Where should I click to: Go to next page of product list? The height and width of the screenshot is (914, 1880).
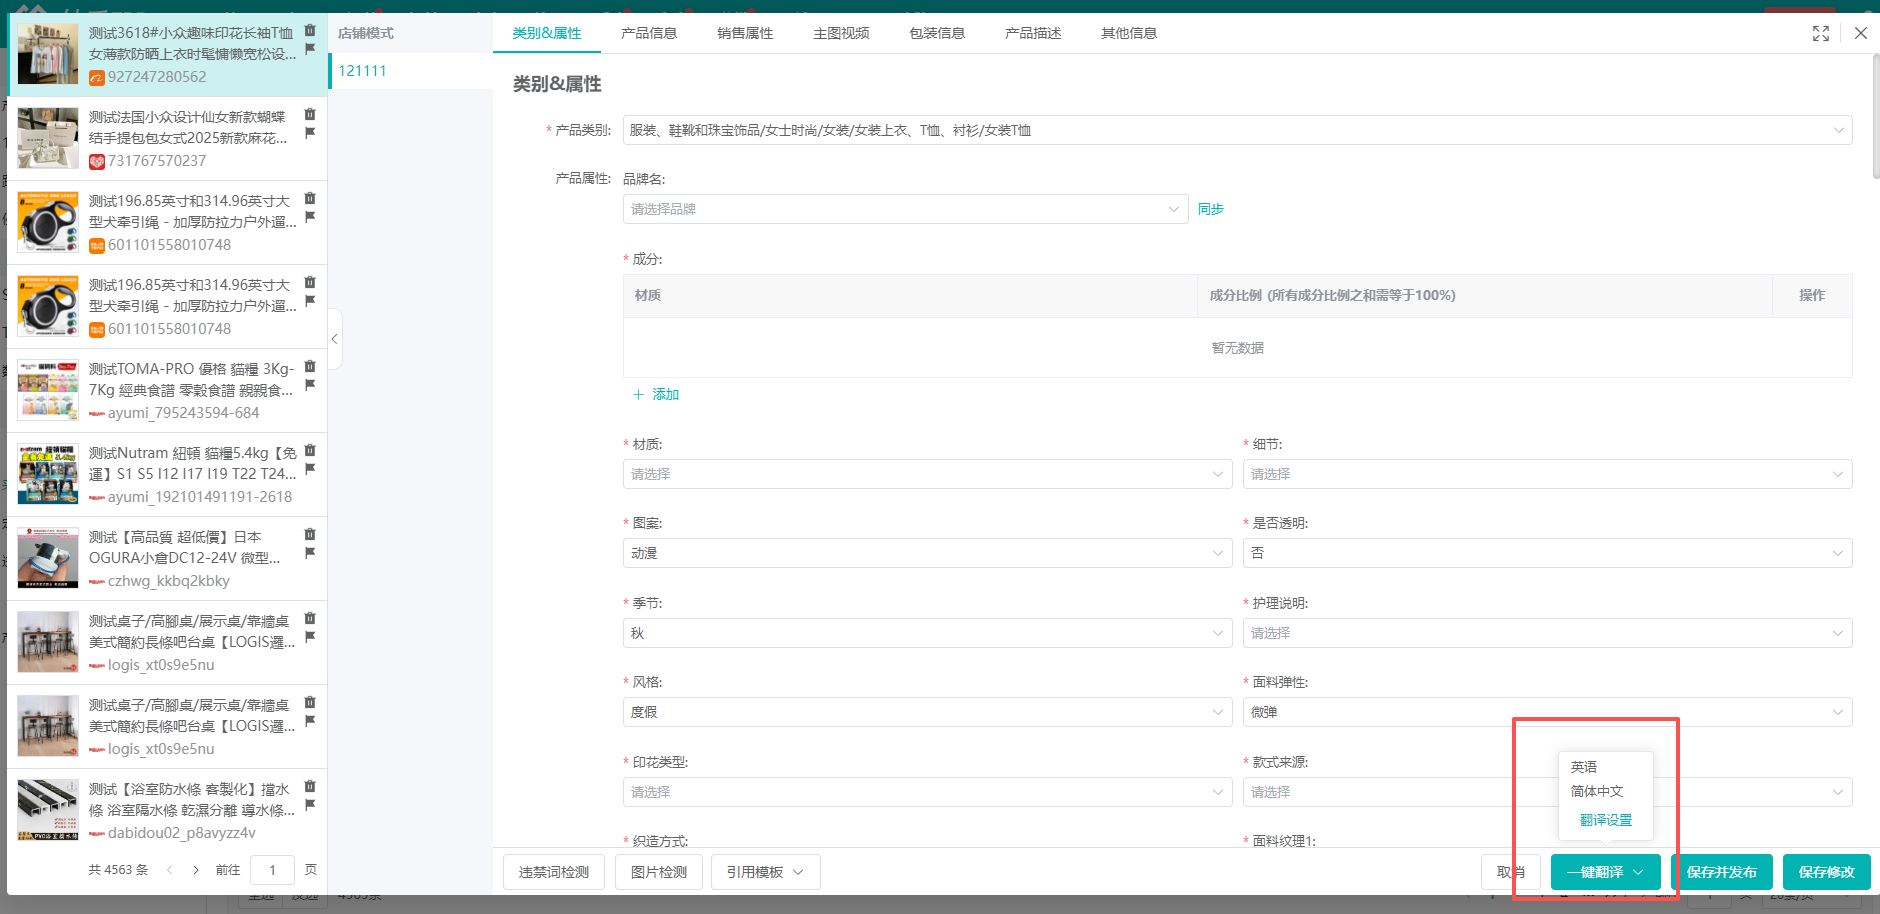(196, 870)
